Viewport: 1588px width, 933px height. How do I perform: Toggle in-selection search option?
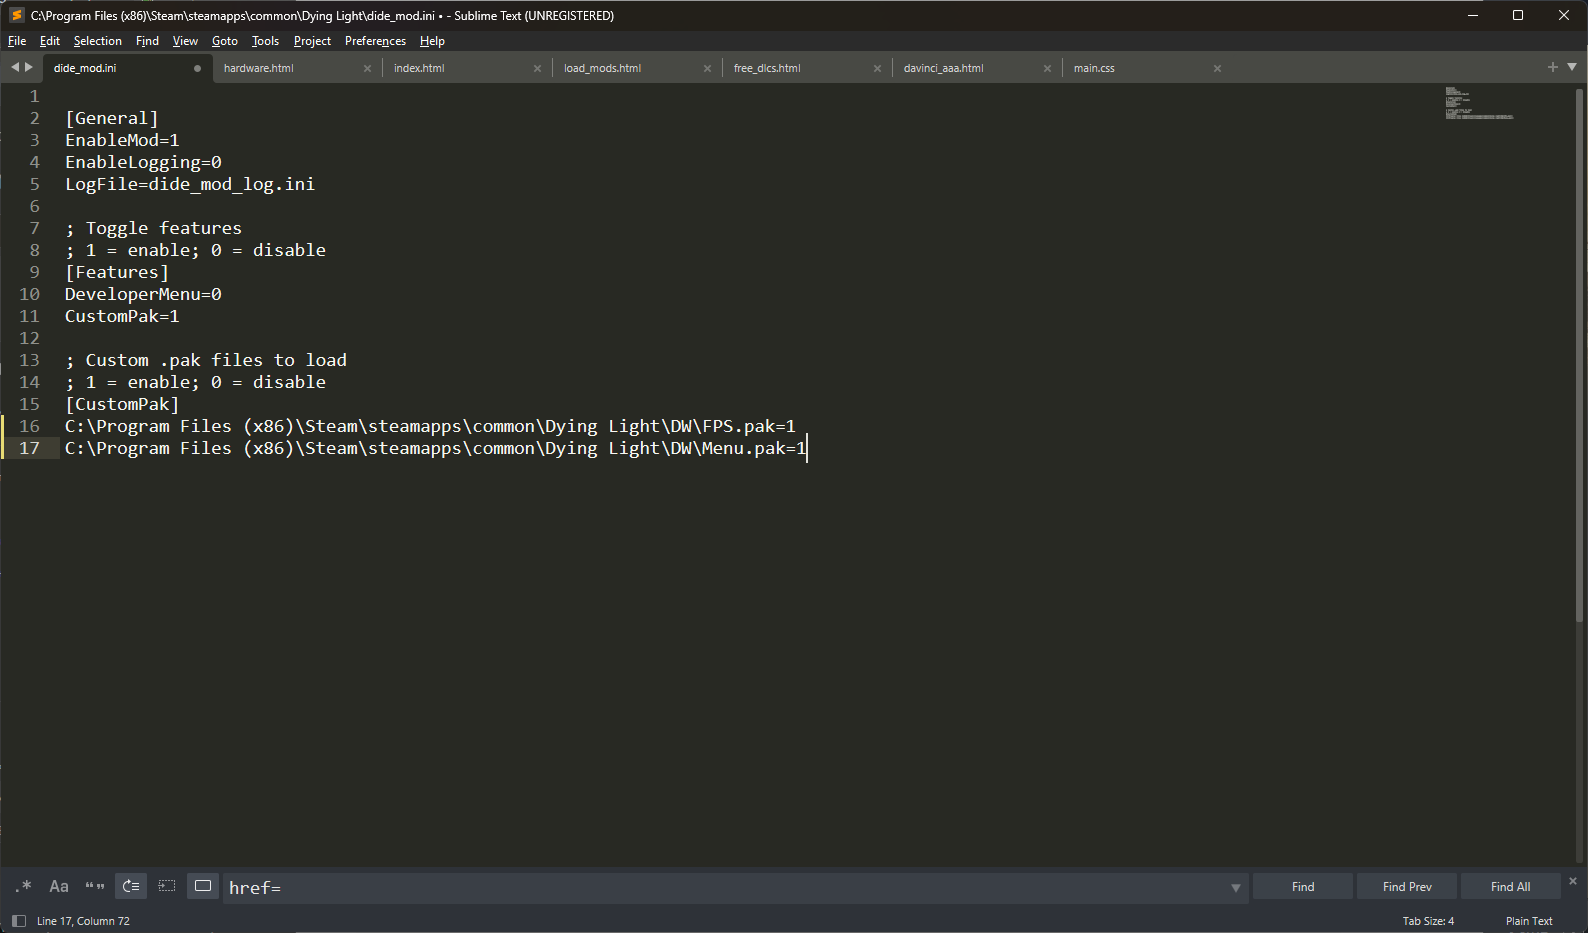click(167, 886)
